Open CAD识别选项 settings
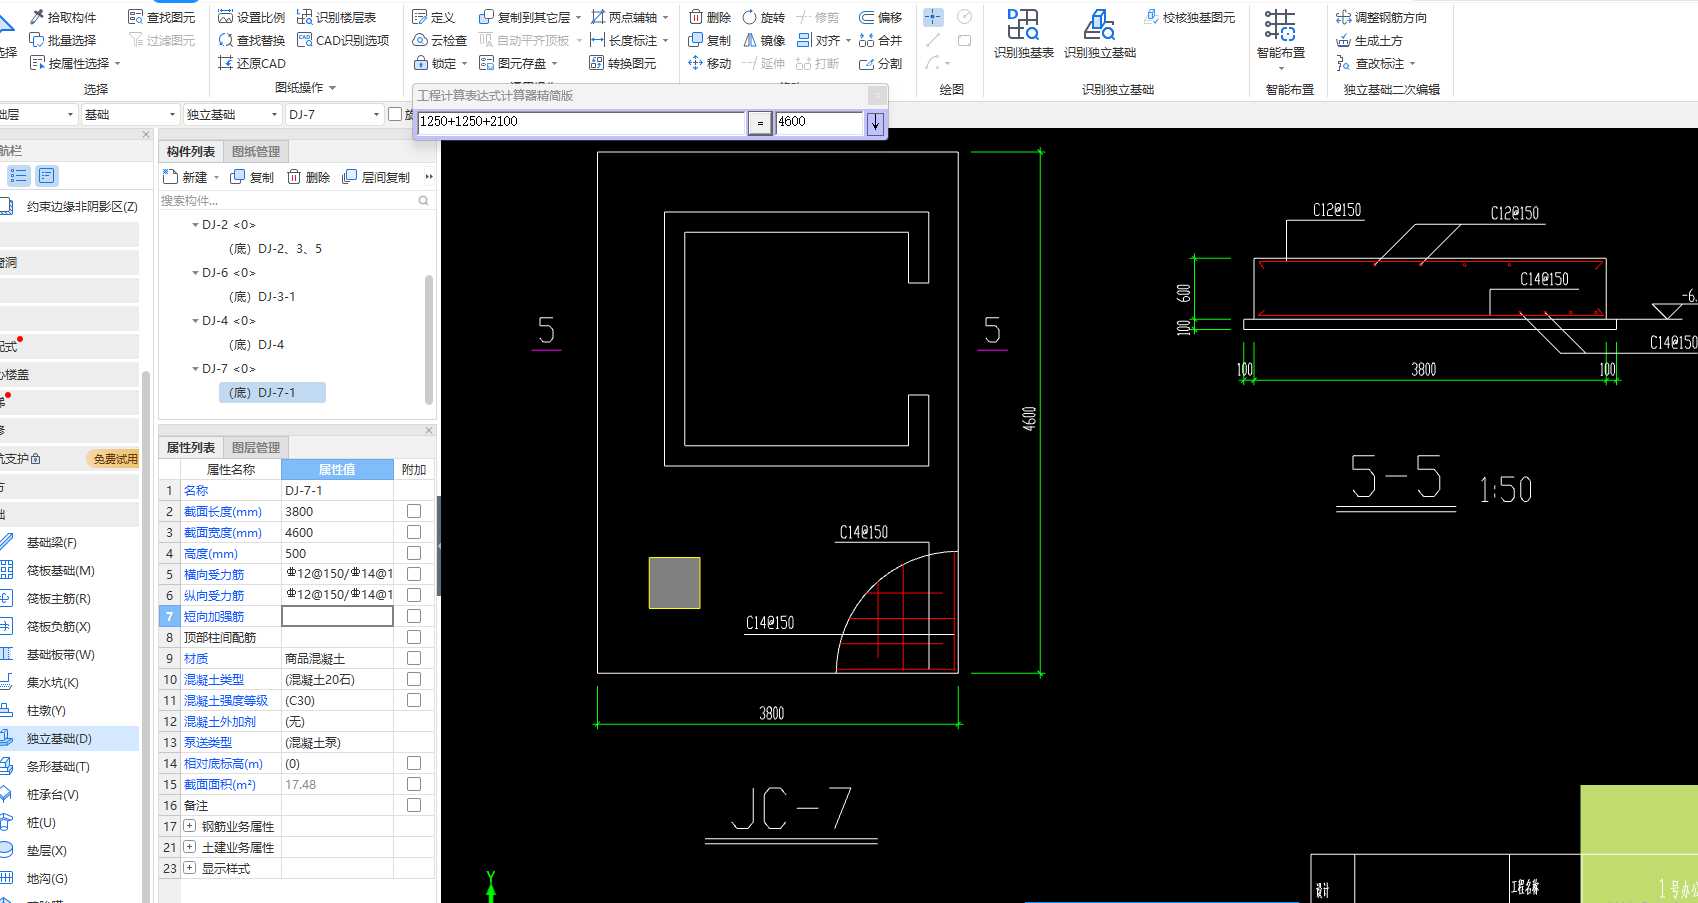1698x903 pixels. pyautogui.click(x=343, y=40)
